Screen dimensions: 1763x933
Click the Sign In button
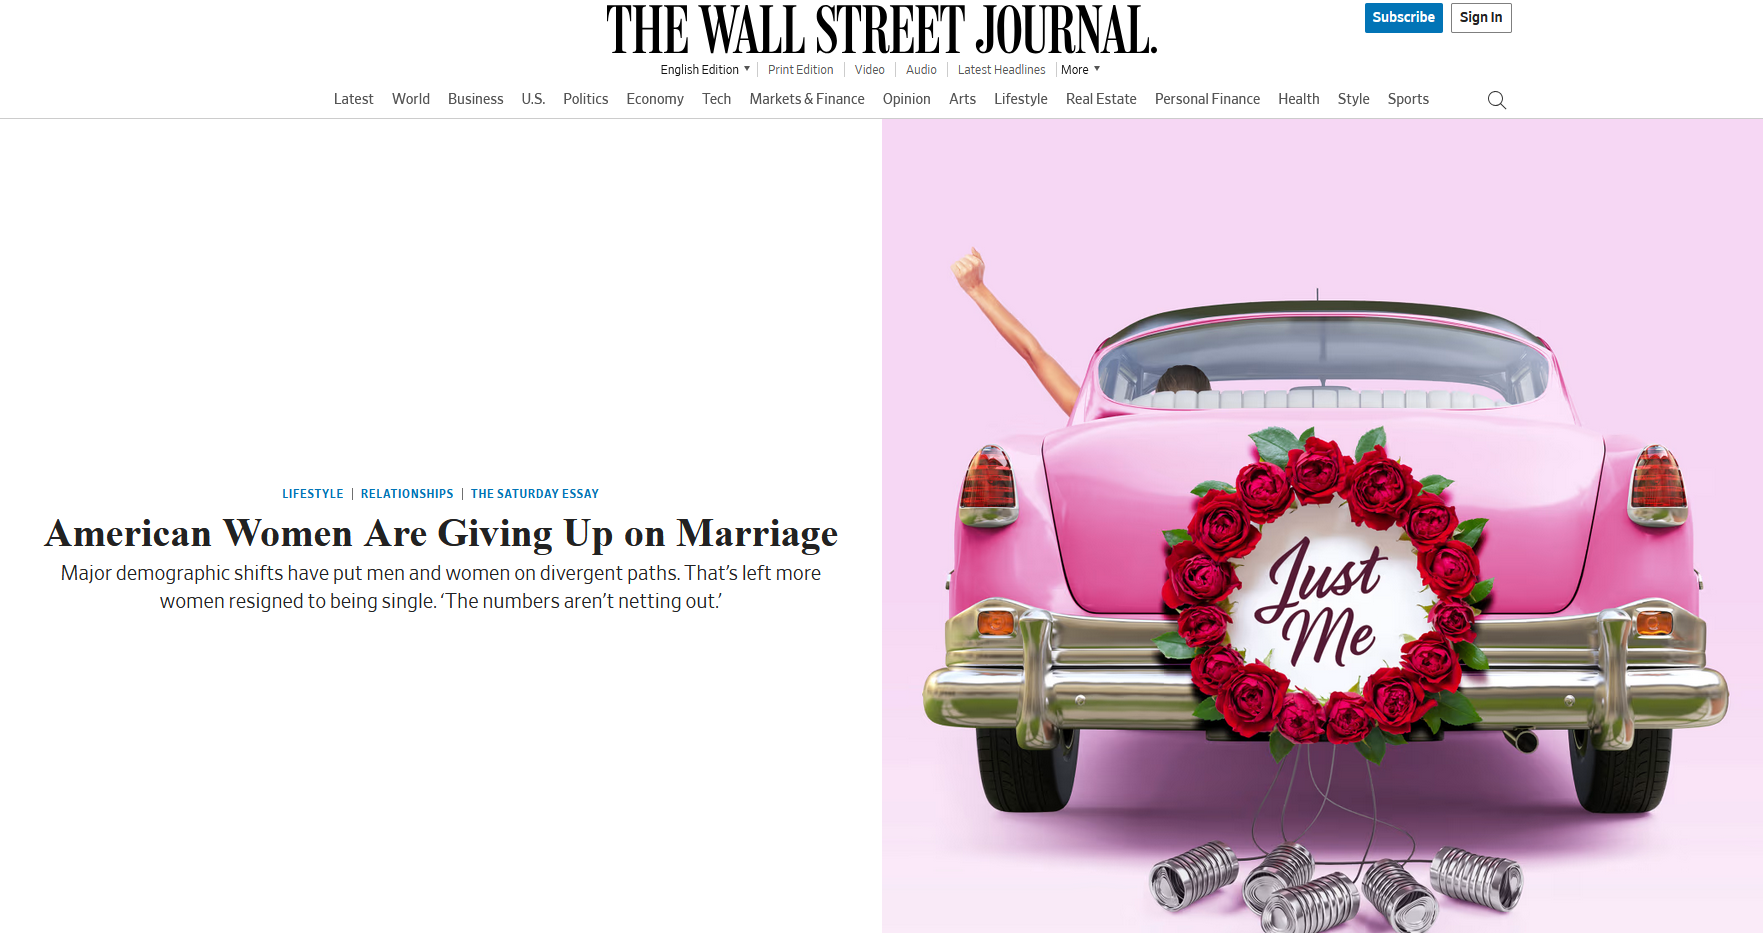(1481, 17)
